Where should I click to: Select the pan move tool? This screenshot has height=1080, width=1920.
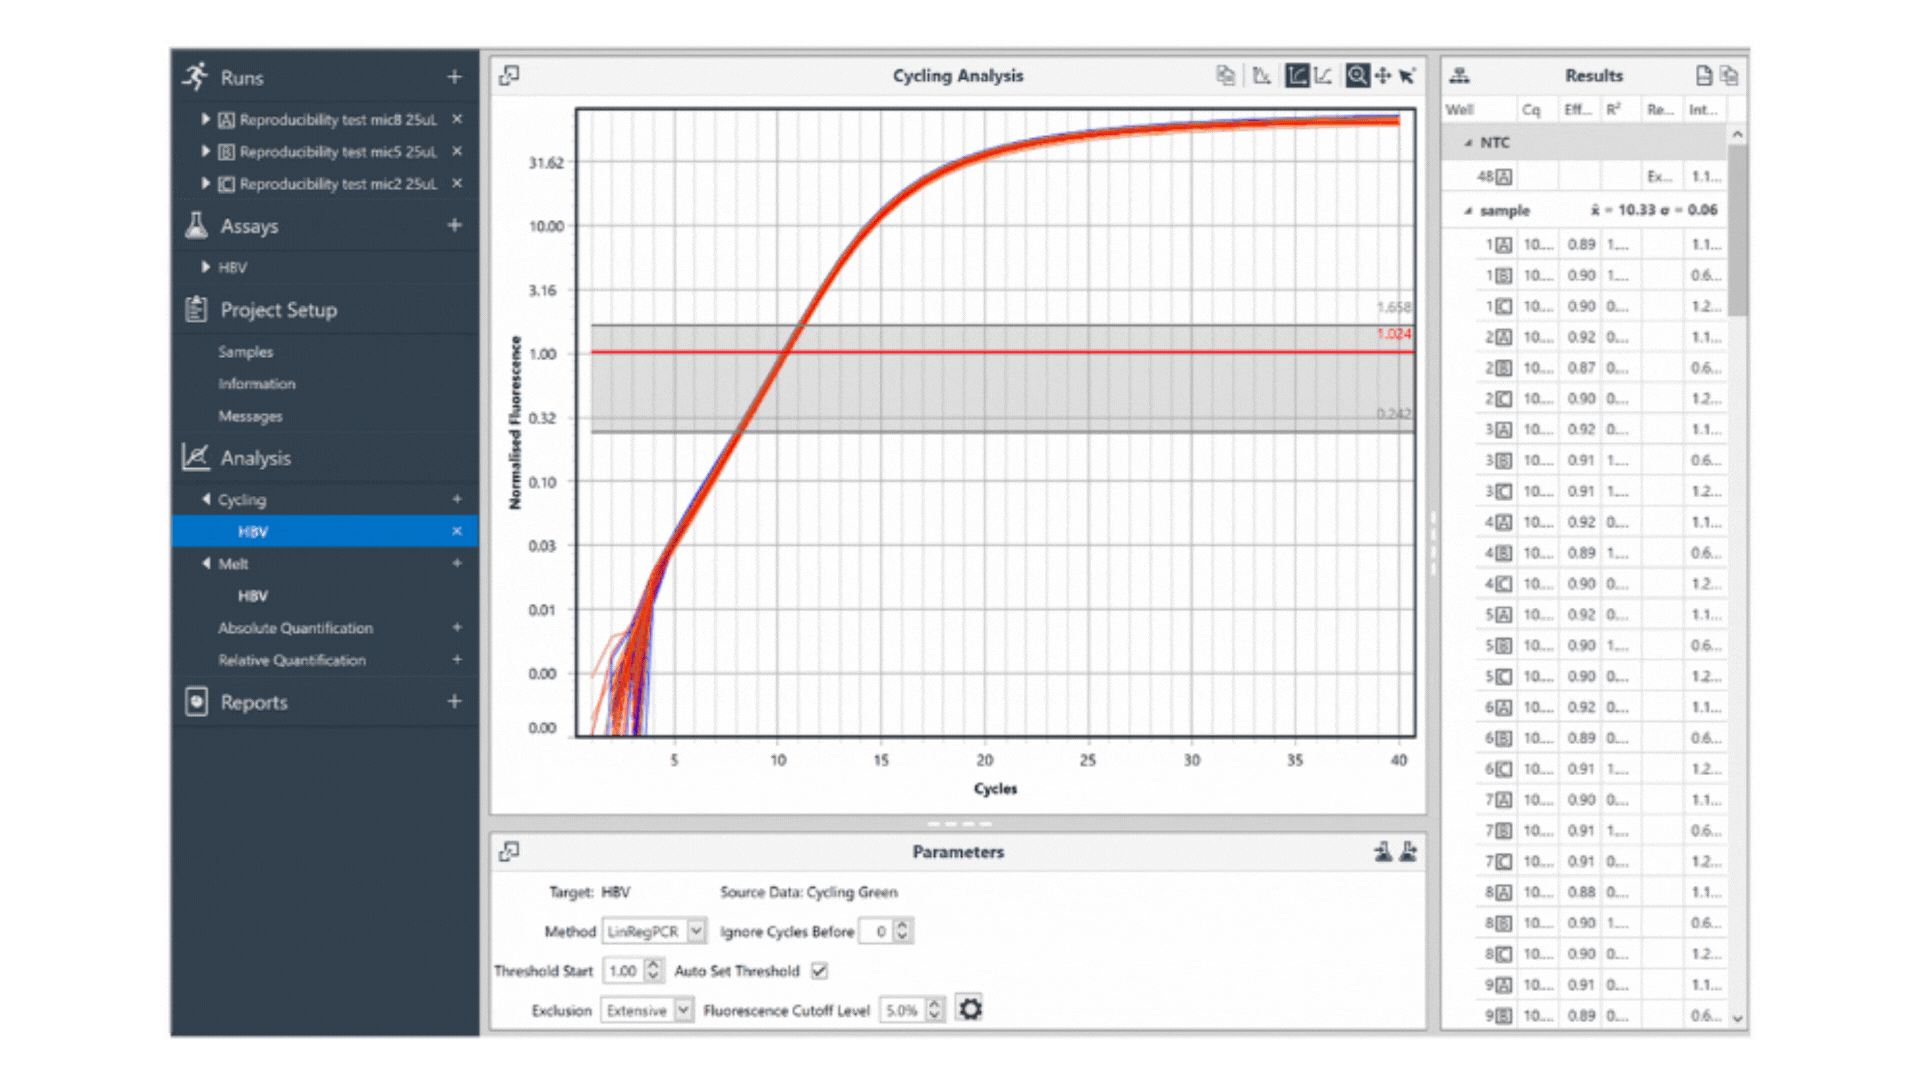tap(1383, 75)
